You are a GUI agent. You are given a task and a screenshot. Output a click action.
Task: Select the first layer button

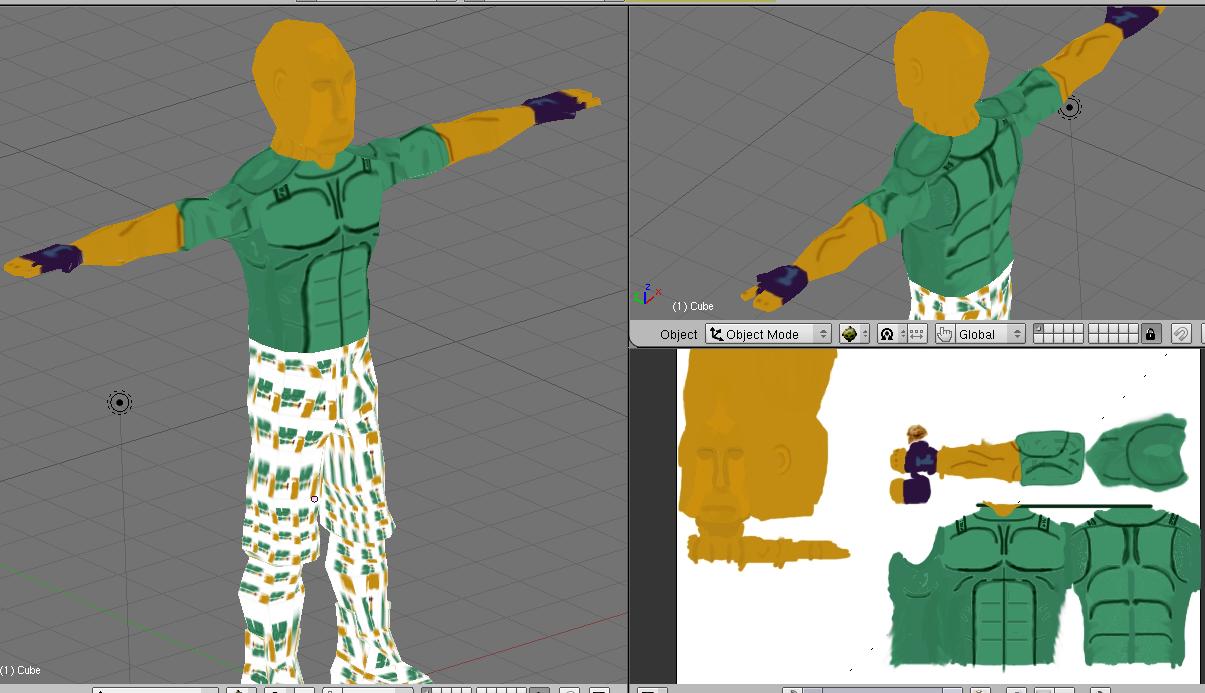tap(1039, 328)
